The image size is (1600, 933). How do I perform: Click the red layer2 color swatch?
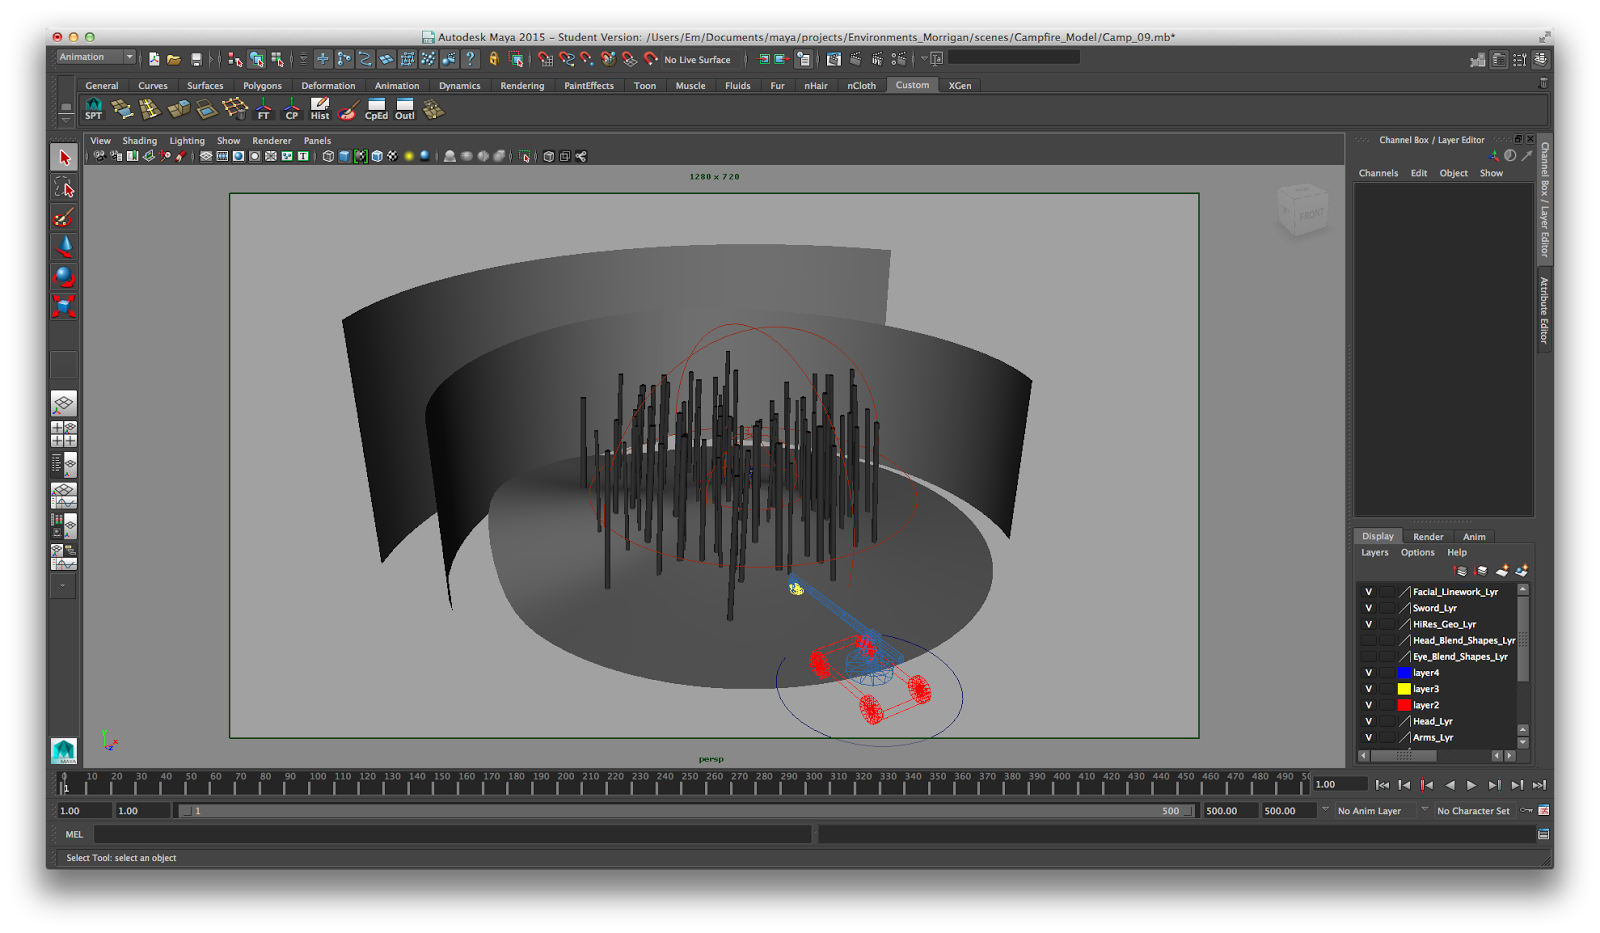coord(1404,705)
